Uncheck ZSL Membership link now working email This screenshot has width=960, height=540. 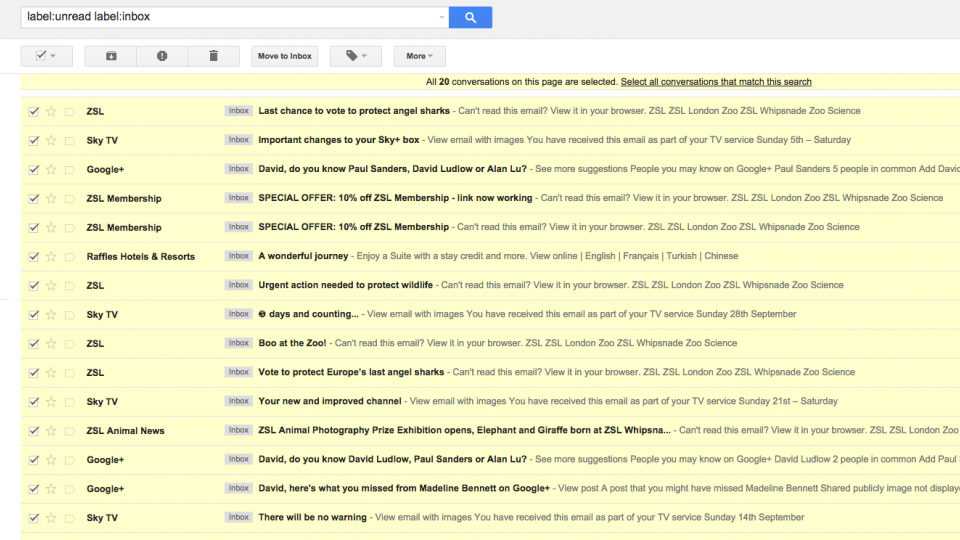pos(34,198)
